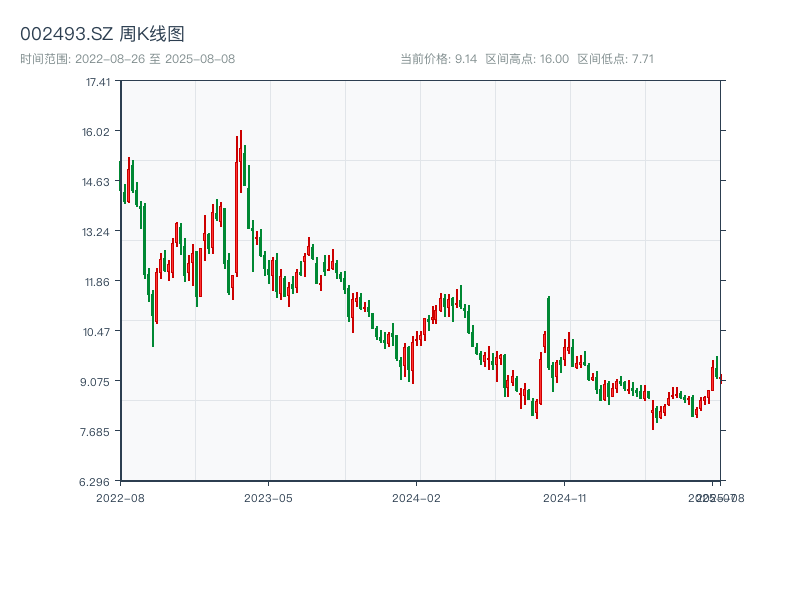
Task: Select the 10.47 price axis label
Action: pos(98,332)
